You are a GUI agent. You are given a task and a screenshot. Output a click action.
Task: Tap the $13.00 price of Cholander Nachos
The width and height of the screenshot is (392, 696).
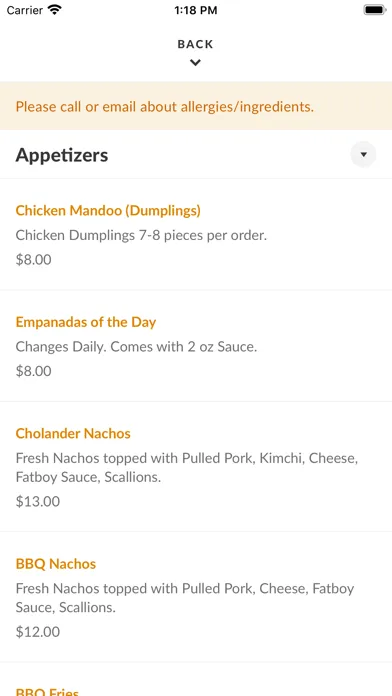tap(38, 502)
